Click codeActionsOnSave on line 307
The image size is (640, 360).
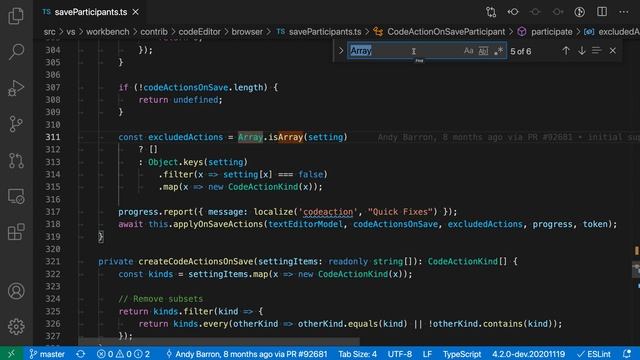click(x=185, y=87)
